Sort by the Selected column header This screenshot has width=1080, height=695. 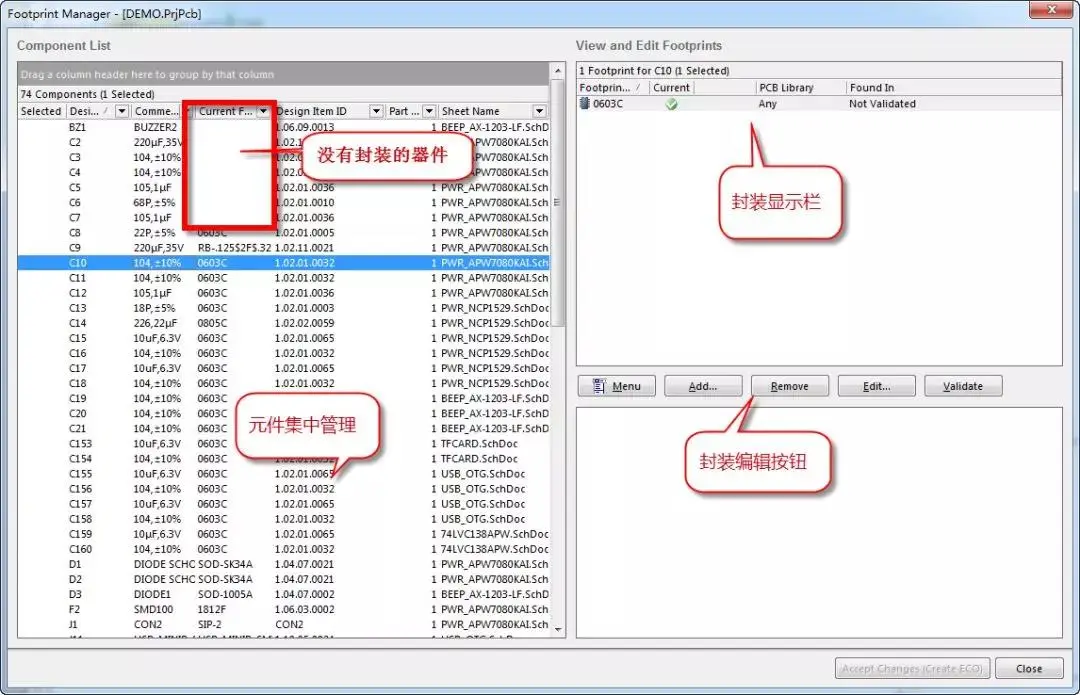[41, 111]
